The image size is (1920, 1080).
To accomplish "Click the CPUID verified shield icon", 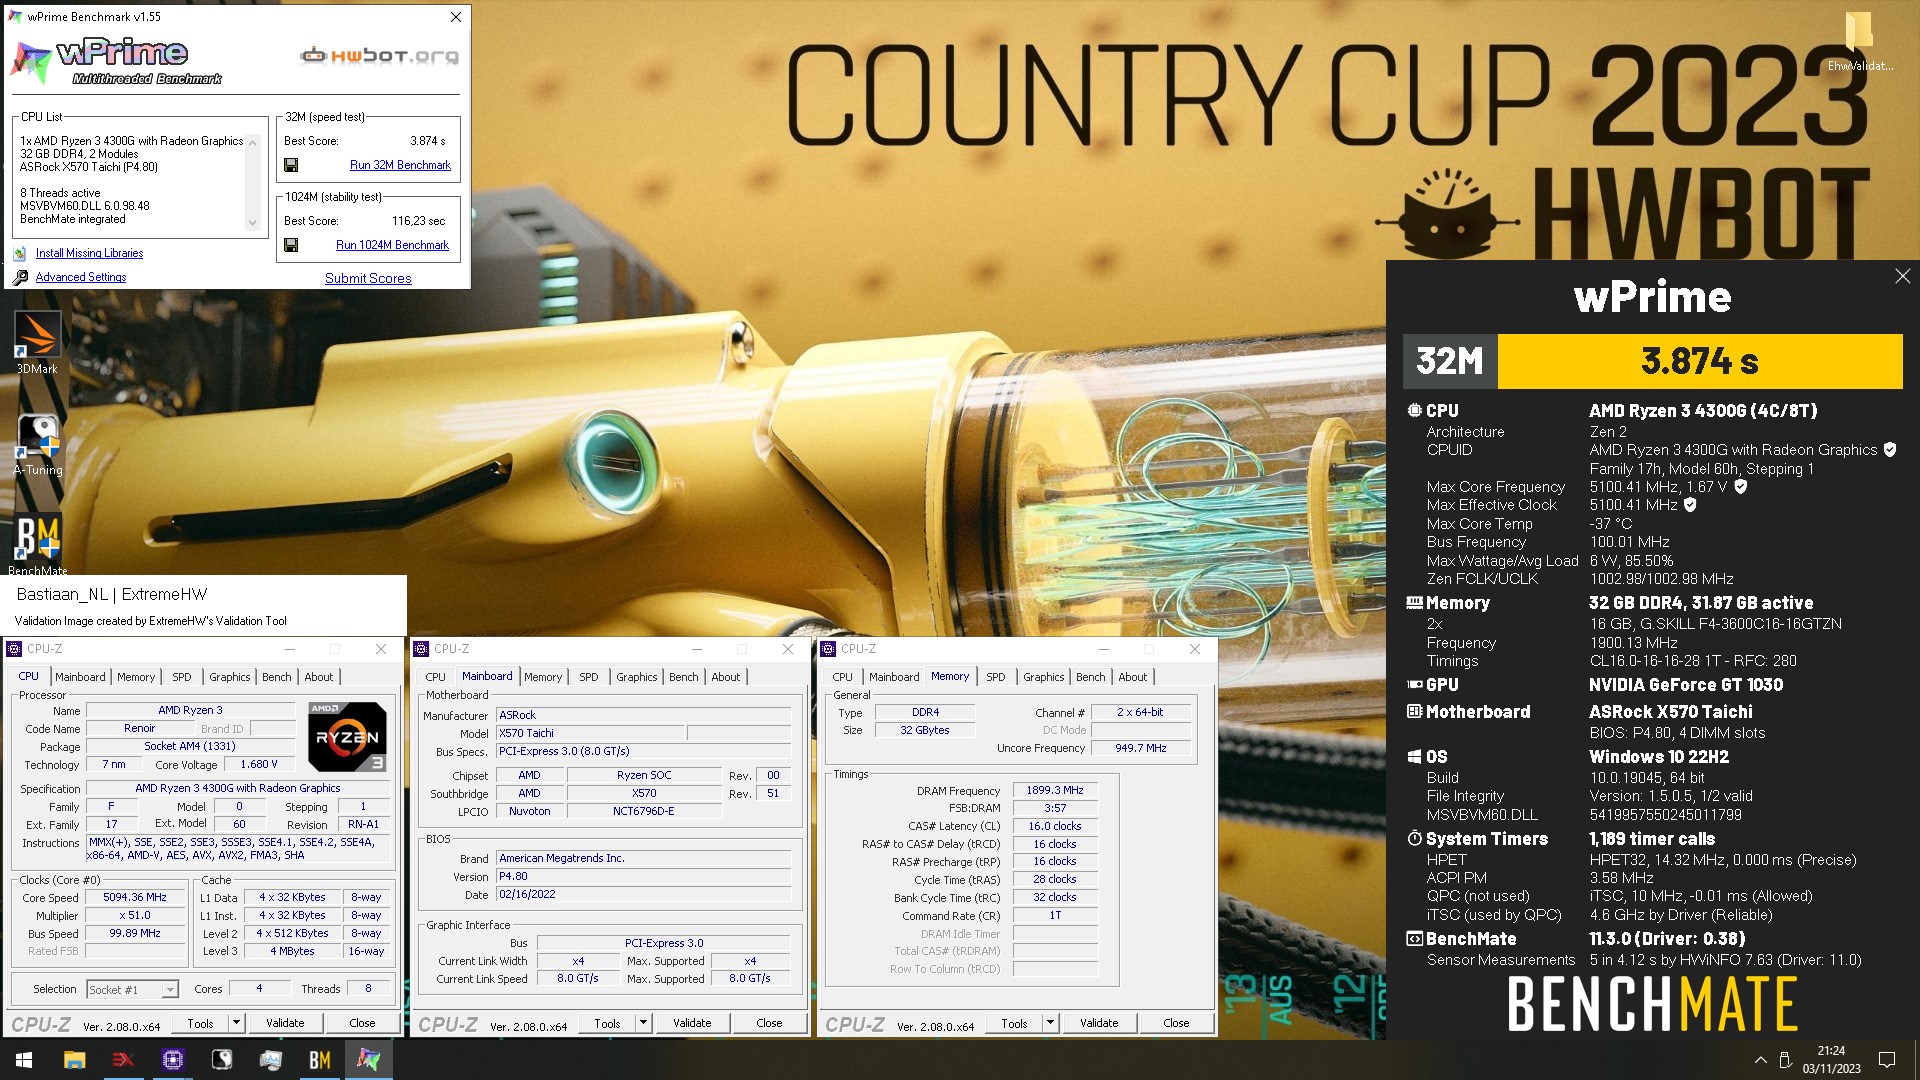I will tap(1890, 450).
